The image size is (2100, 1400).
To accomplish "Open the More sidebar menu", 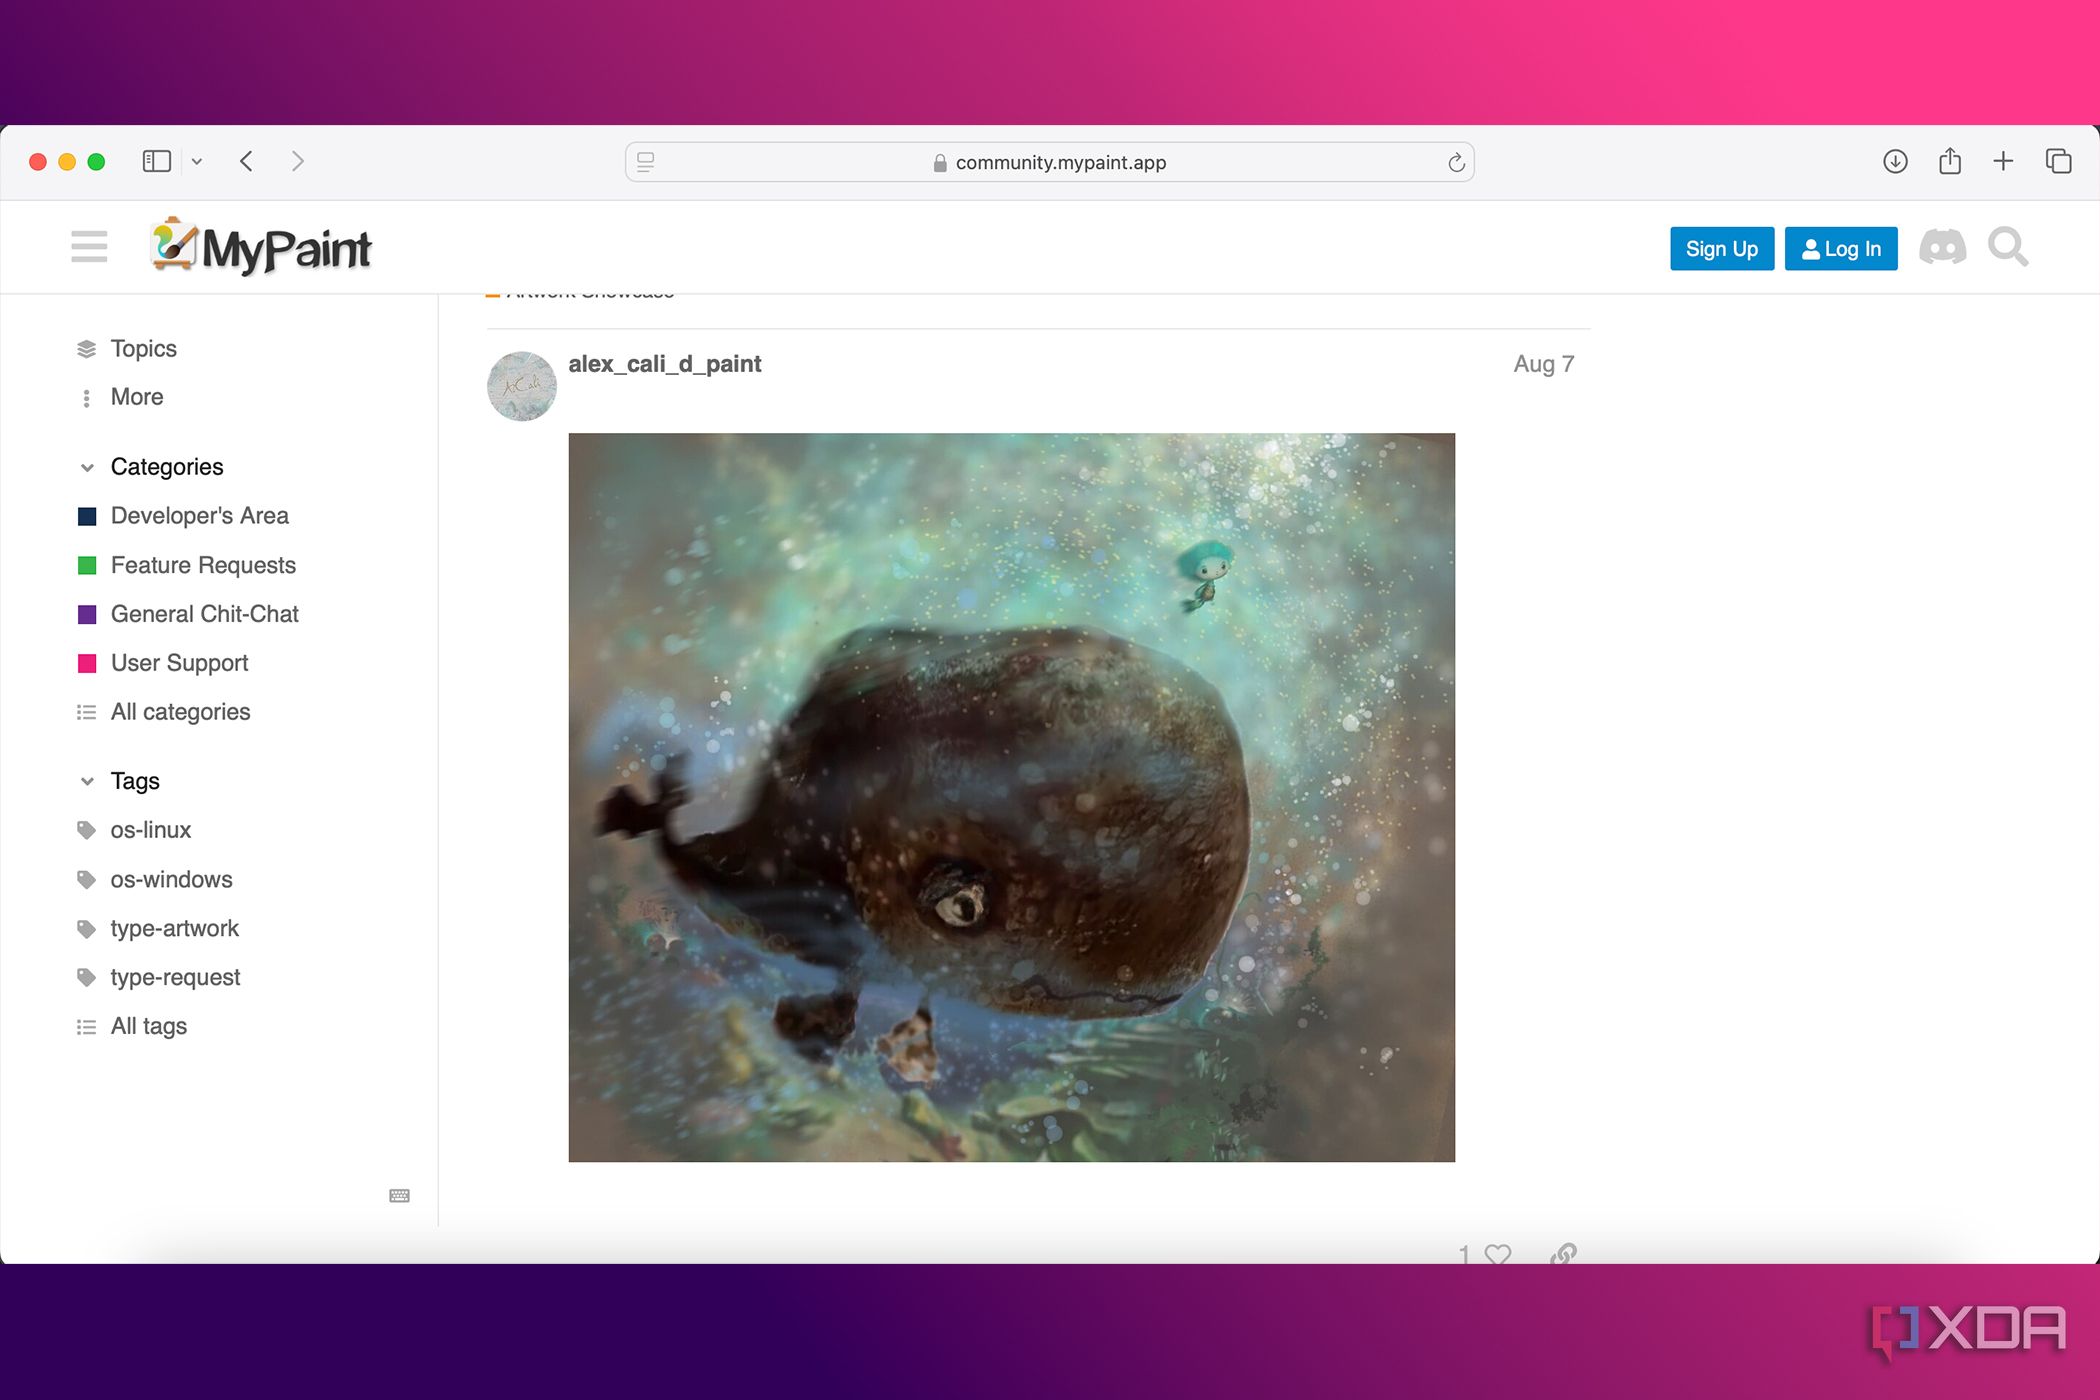I will tap(120, 397).
